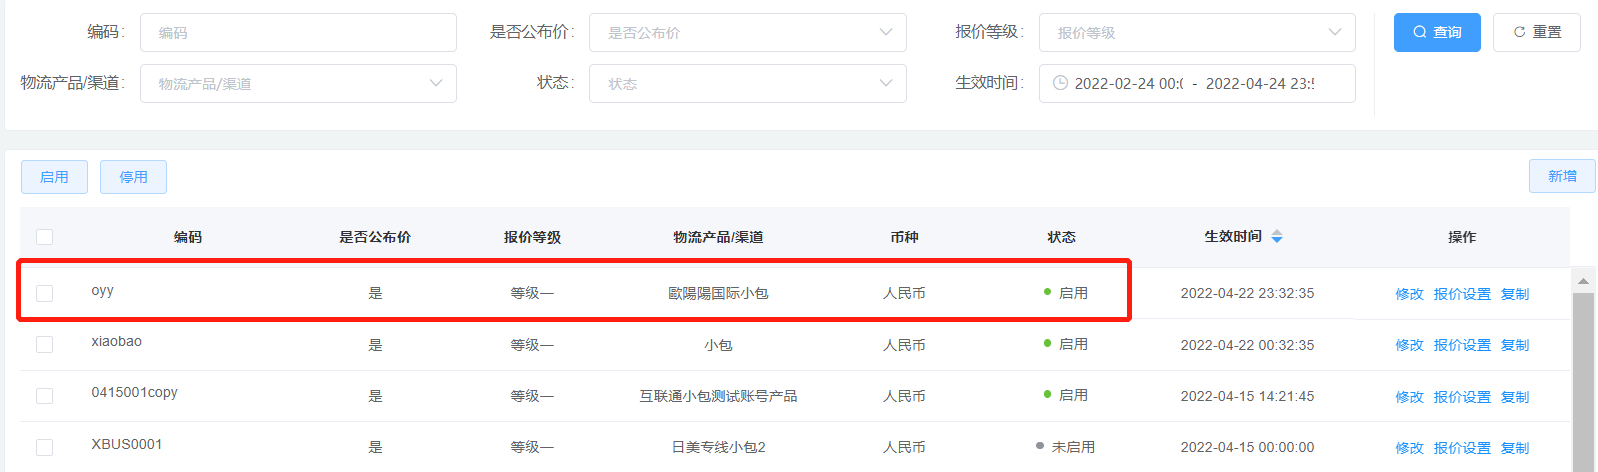Expand the 报价等级 dropdown

(x=1196, y=32)
